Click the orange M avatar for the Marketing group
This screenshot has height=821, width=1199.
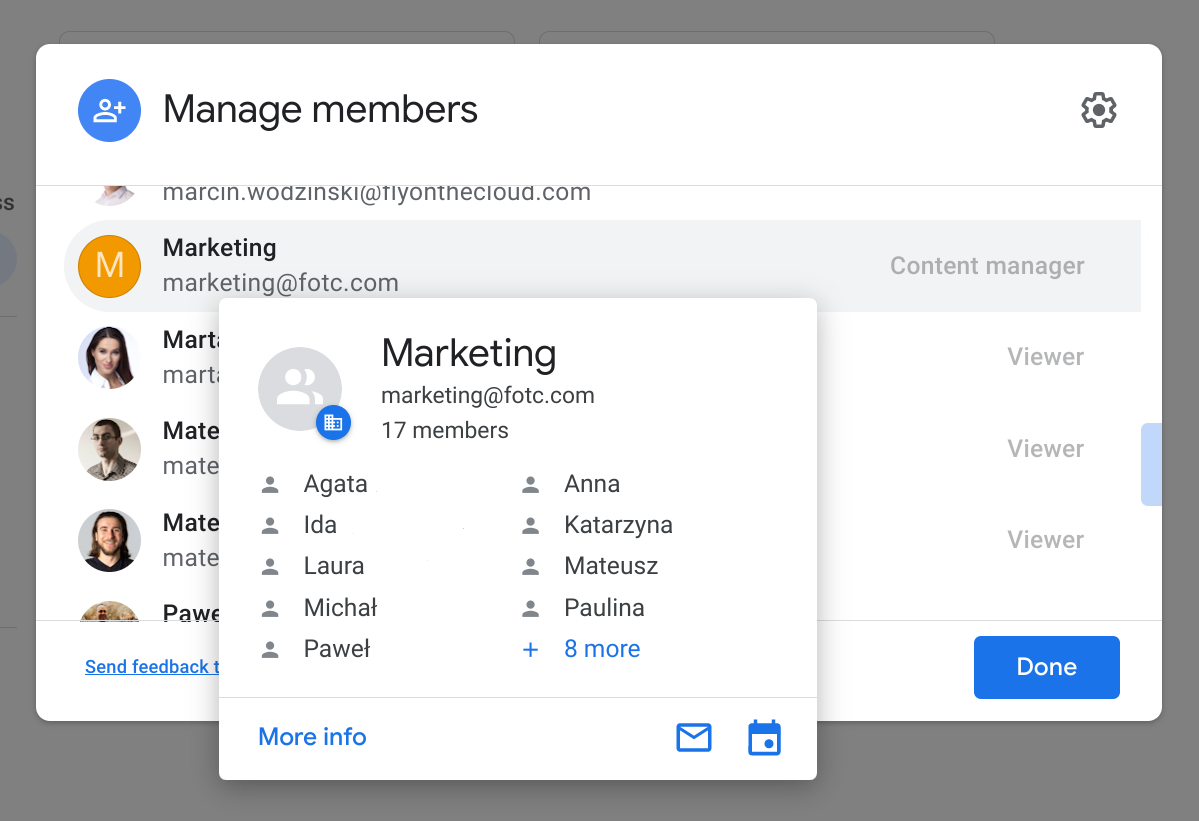coord(109,266)
